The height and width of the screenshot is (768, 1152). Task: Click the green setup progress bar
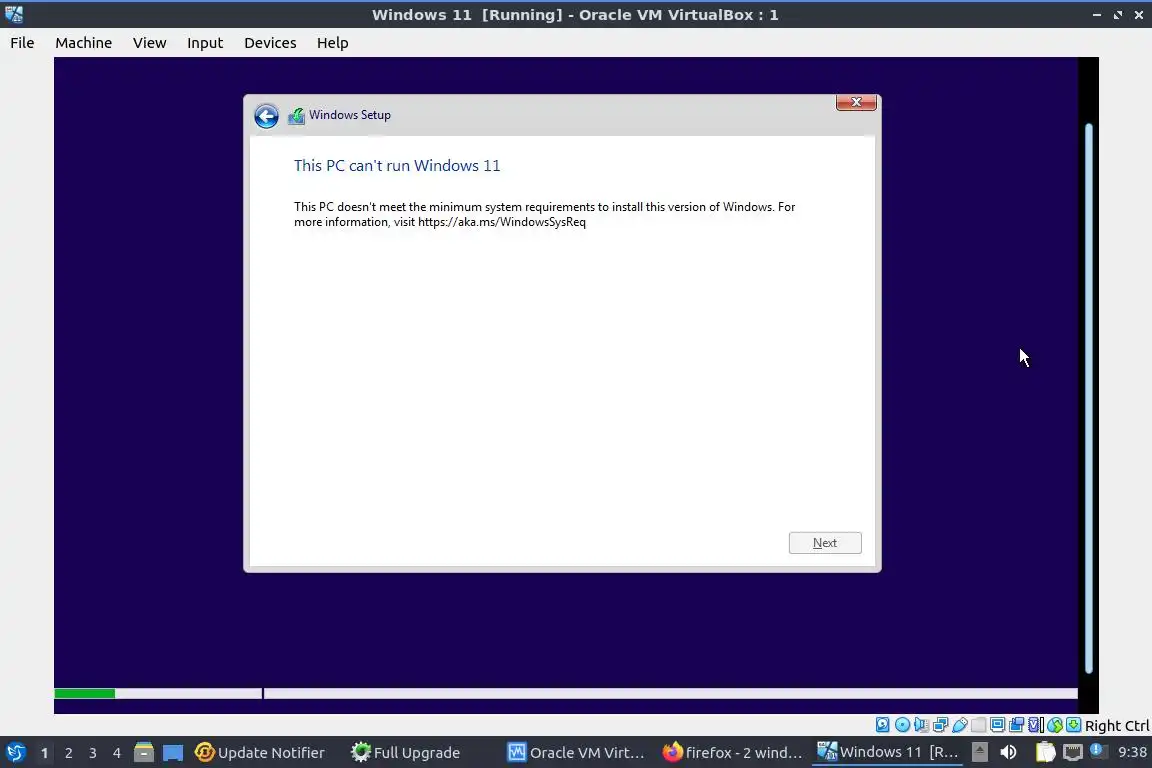tap(84, 693)
